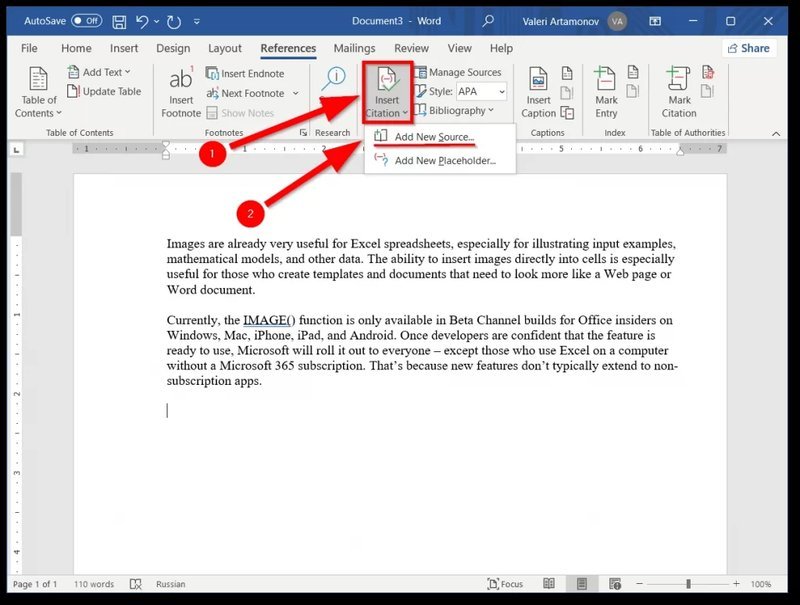
Task: Click the search magnifier in title bar
Action: [488, 21]
